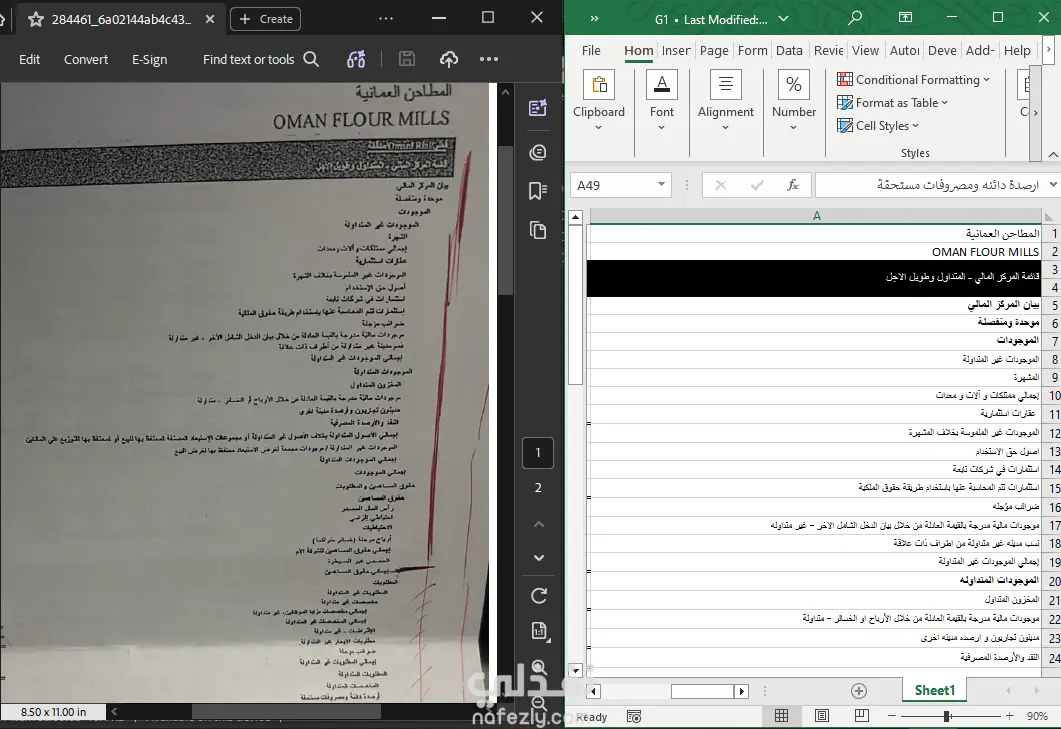The image size is (1061, 729).
Task: Open the Help ribbon tab
Action: [x=1017, y=50]
